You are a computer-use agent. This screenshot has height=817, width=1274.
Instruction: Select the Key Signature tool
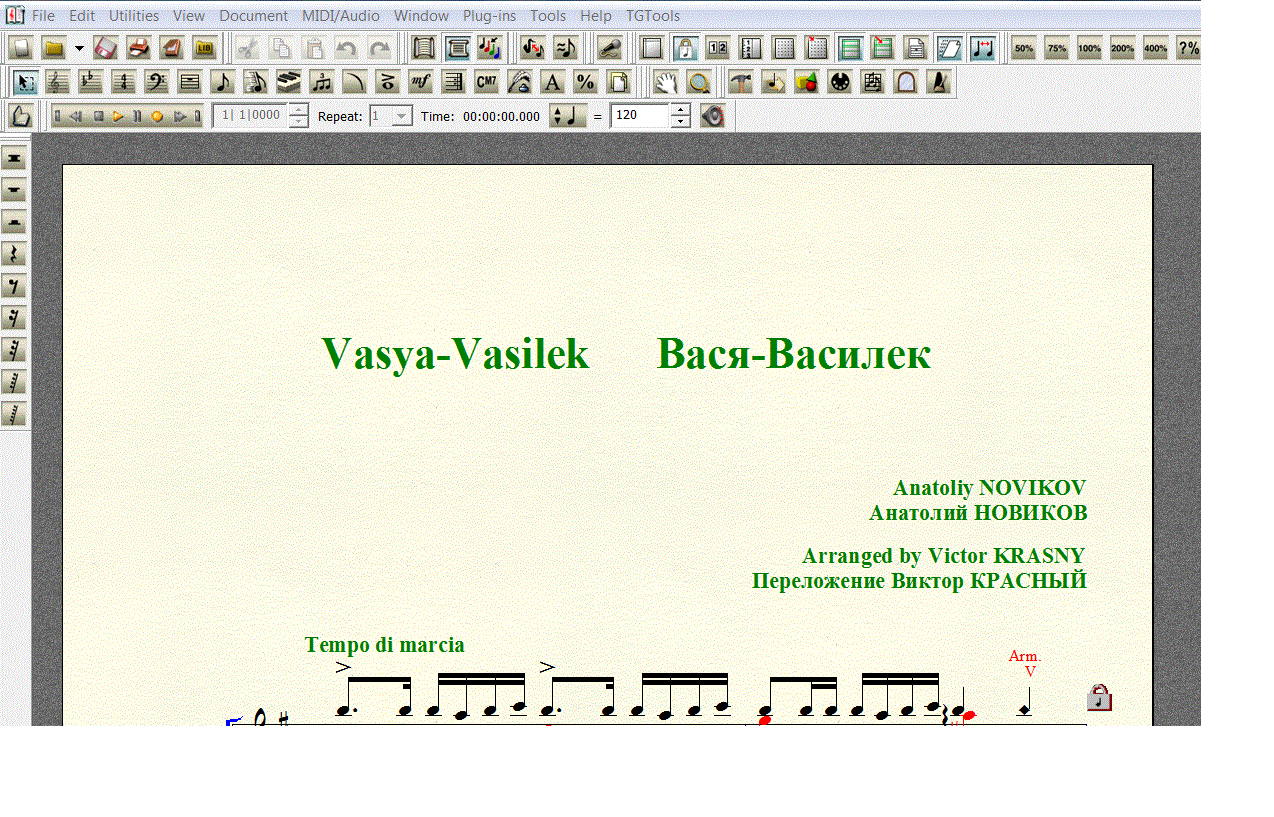(91, 82)
